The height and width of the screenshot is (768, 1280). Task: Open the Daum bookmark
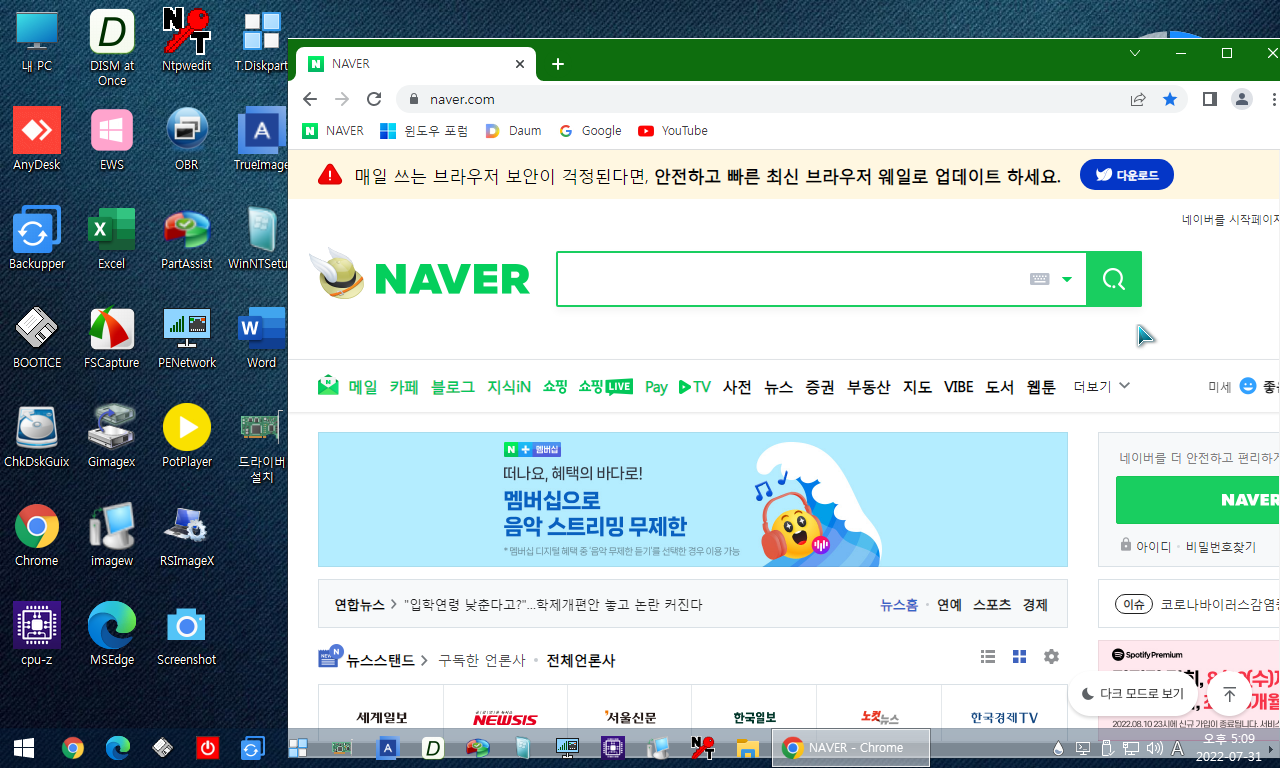[513, 131]
